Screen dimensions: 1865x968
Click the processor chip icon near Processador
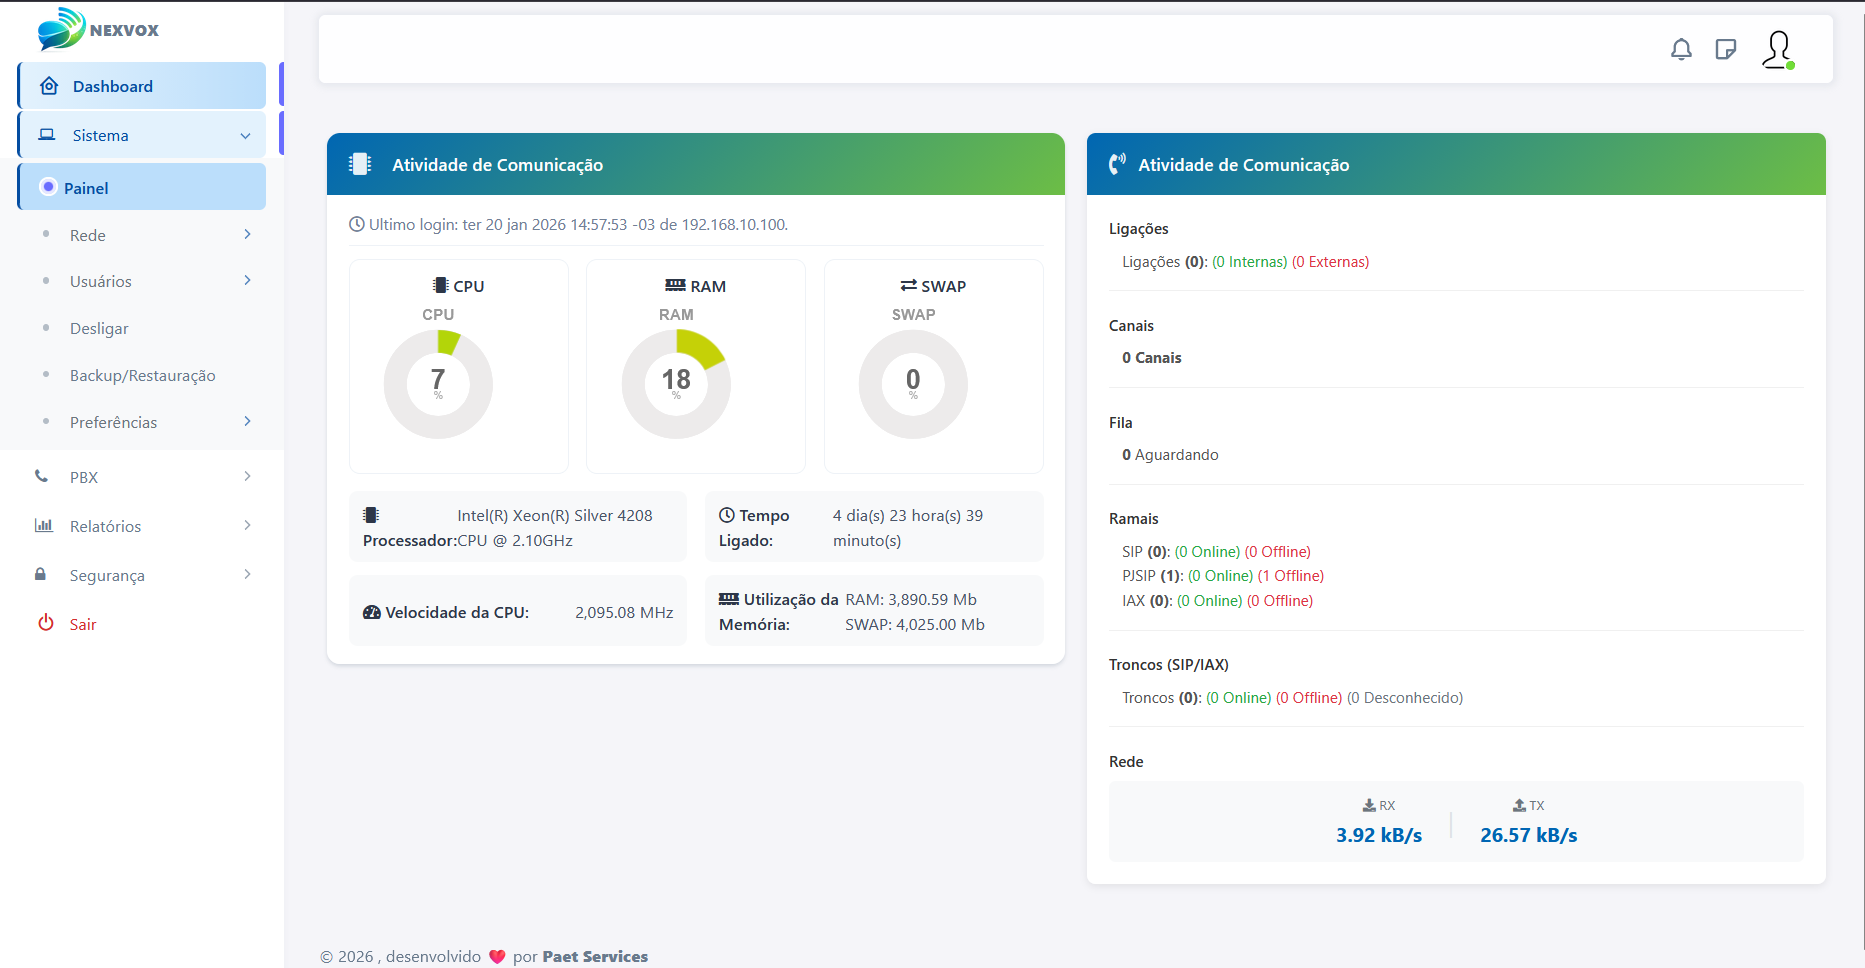pyautogui.click(x=371, y=515)
